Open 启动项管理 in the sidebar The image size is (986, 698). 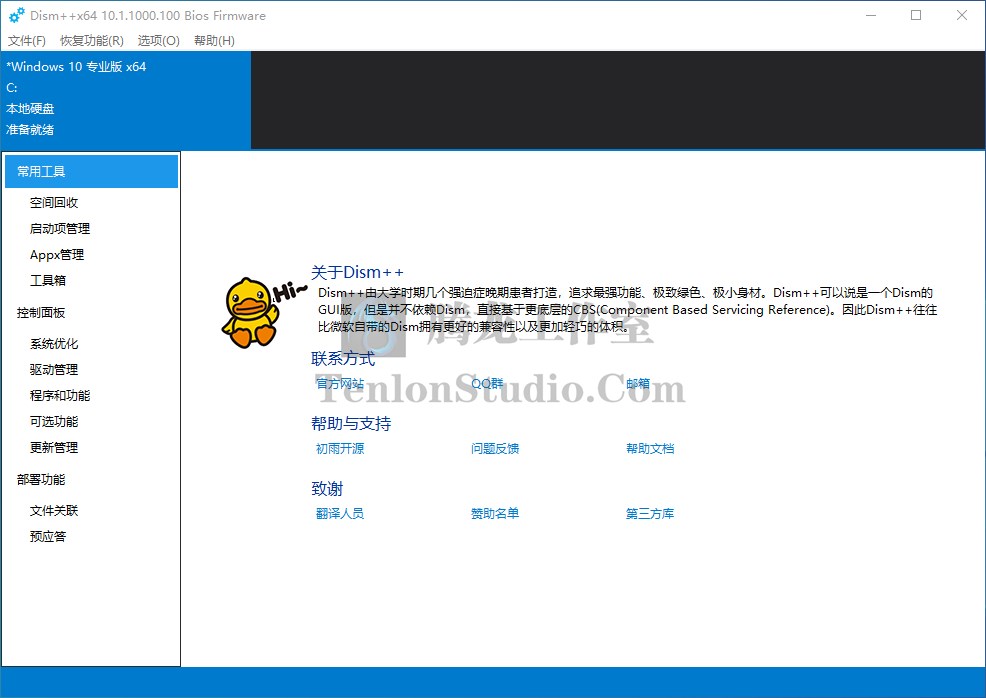coord(60,228)
